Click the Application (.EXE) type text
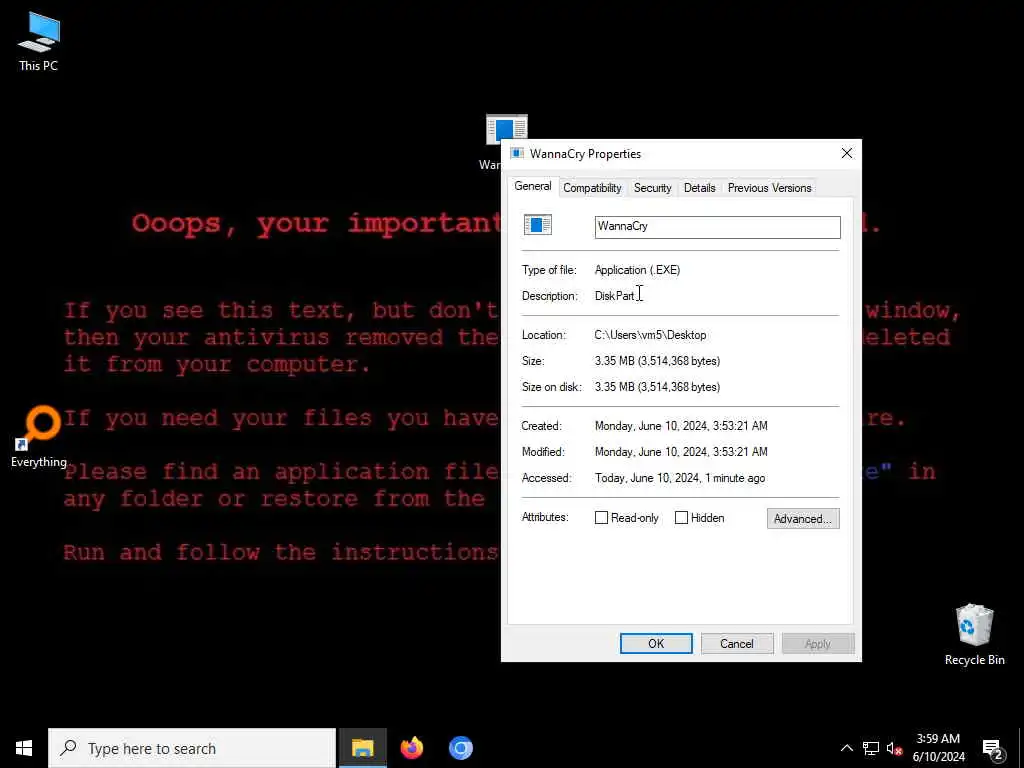The width and height of the screenshot is (1024, 768). pos(637,270)
